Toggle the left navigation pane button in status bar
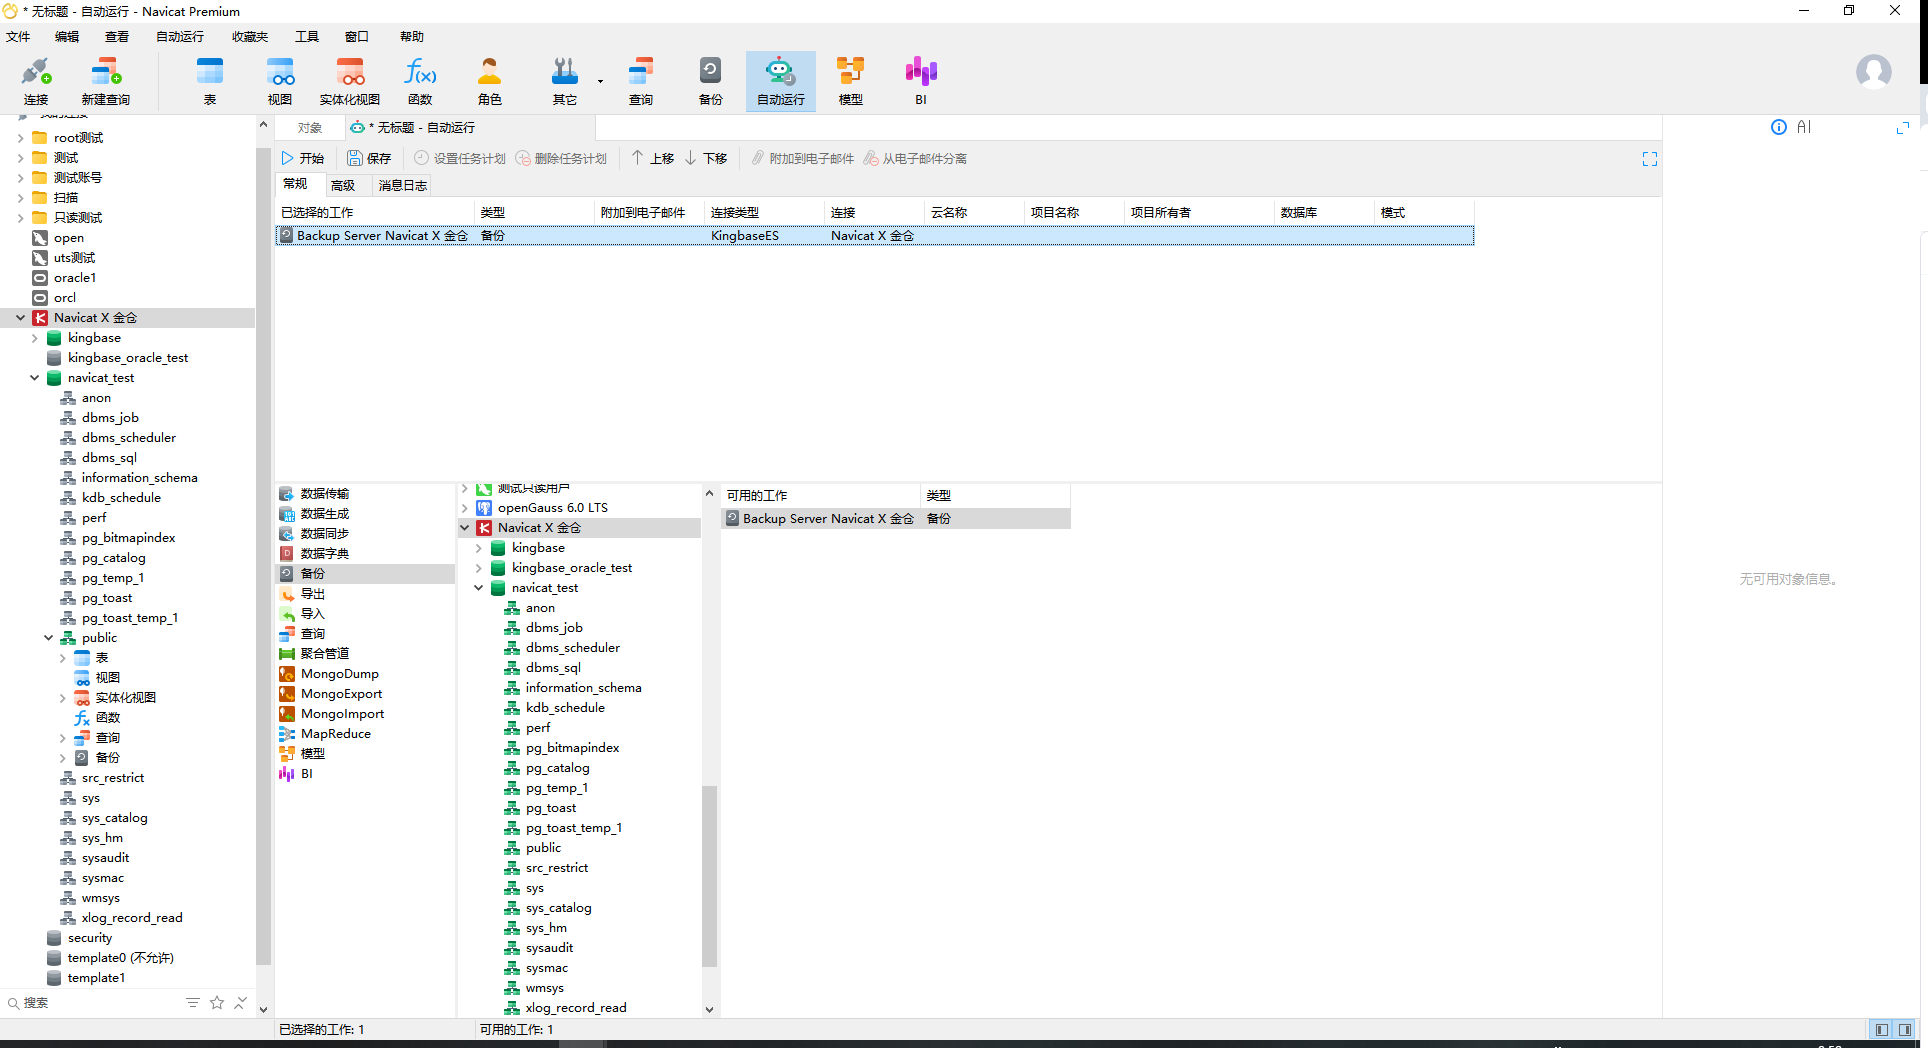Viewport: 1928px width, 1048px height. [1882, 1030]
